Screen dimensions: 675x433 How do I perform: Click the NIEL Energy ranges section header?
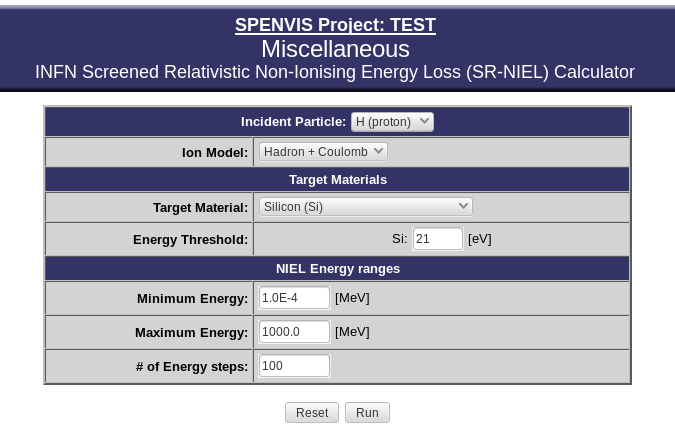pyautogui.click(x=338, y=269)
